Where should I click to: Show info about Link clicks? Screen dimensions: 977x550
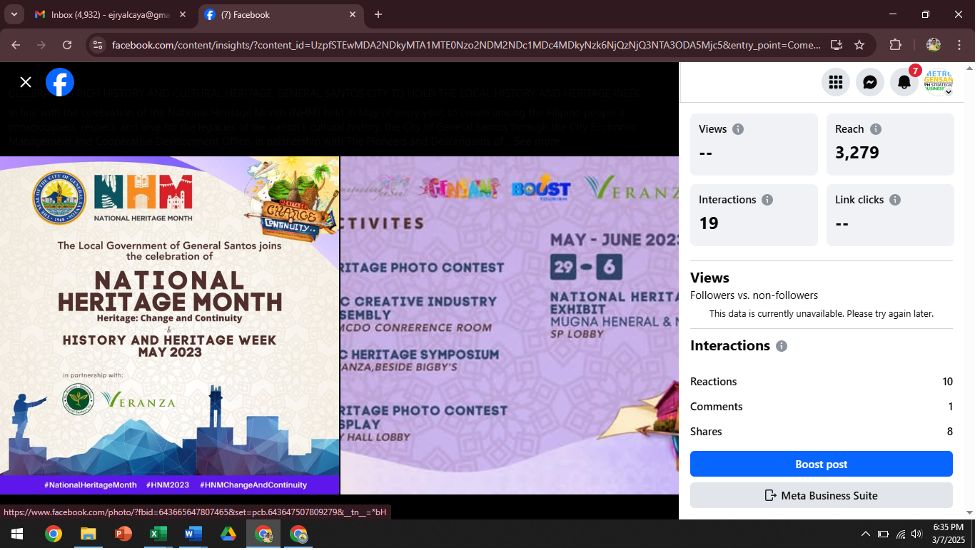895,200
